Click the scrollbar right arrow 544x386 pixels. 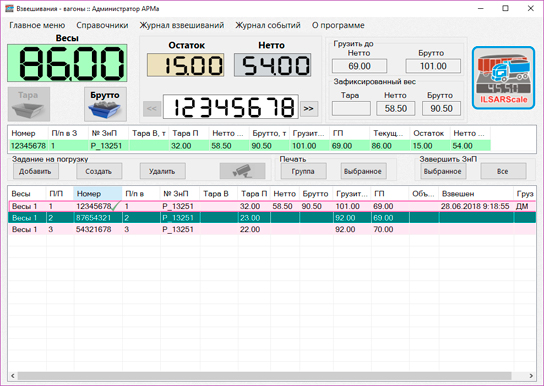click(531, 376)
